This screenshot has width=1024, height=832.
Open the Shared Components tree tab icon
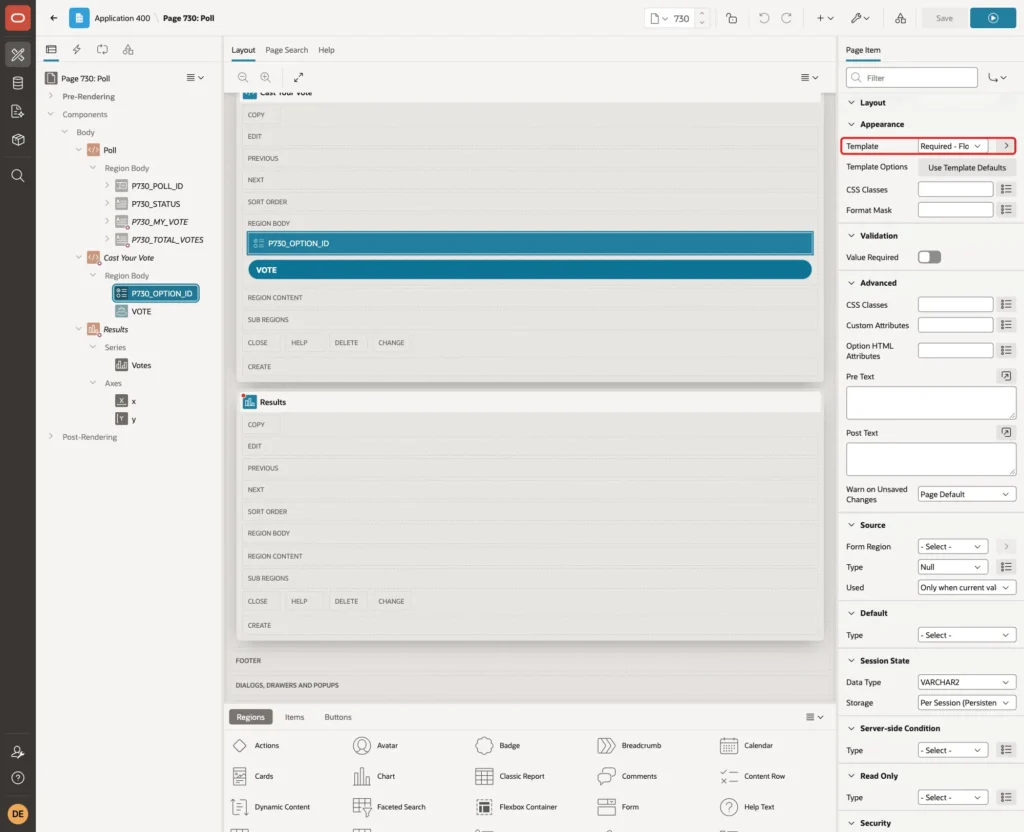pyautogui.click(x=128, y=50)
